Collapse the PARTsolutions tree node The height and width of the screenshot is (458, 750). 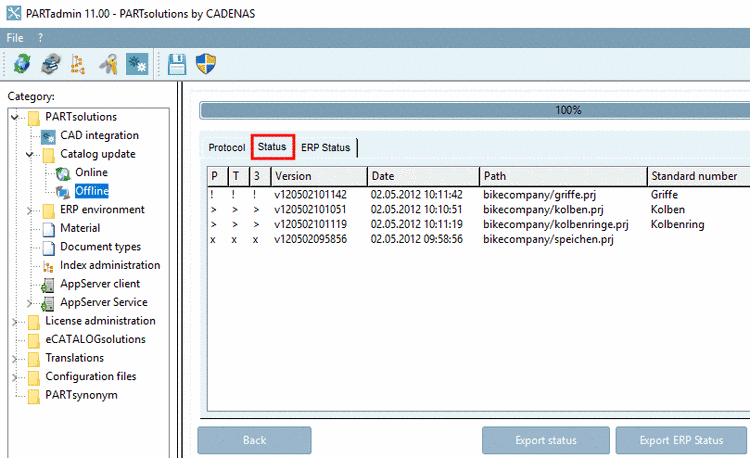pos(15,117)
